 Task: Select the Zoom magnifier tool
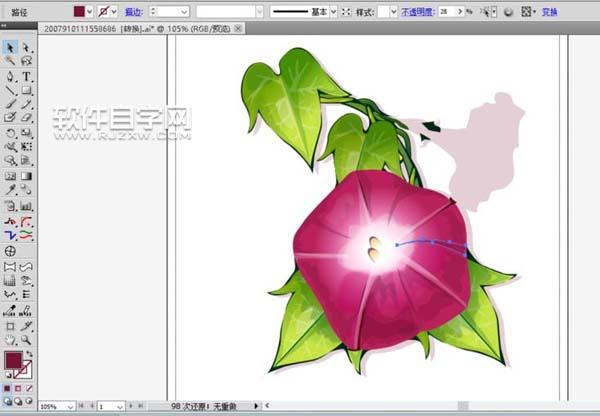26,339
